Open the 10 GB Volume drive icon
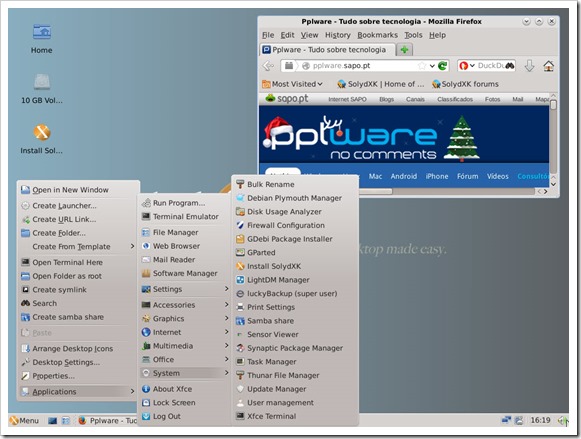Image resolution: width=581 pixels, height=439 pixels. [42, 89]
